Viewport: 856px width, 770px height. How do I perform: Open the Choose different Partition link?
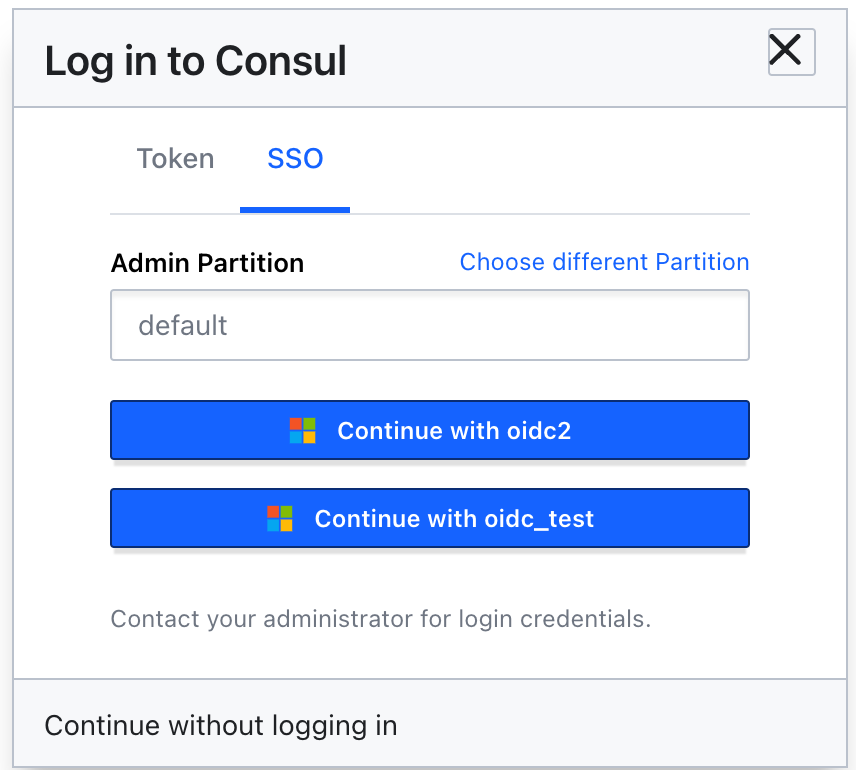click(604, 262)
